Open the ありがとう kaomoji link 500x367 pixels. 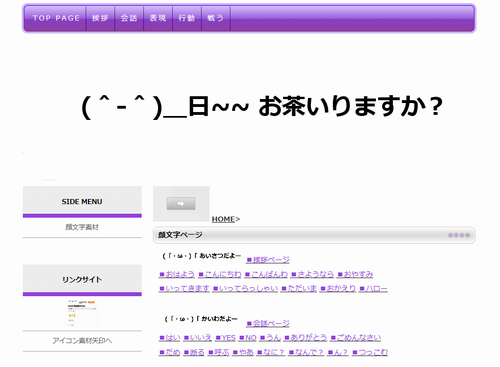pyautogui.click(x=305, y=338)
